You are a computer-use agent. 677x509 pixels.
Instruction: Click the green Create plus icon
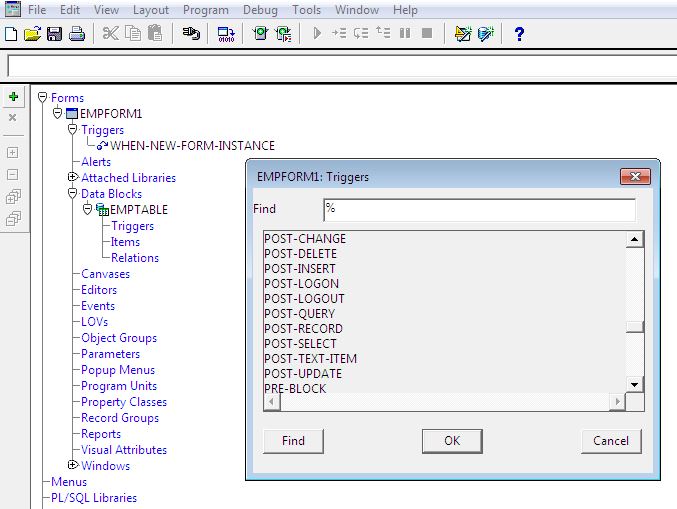click(x=13, y=97)
